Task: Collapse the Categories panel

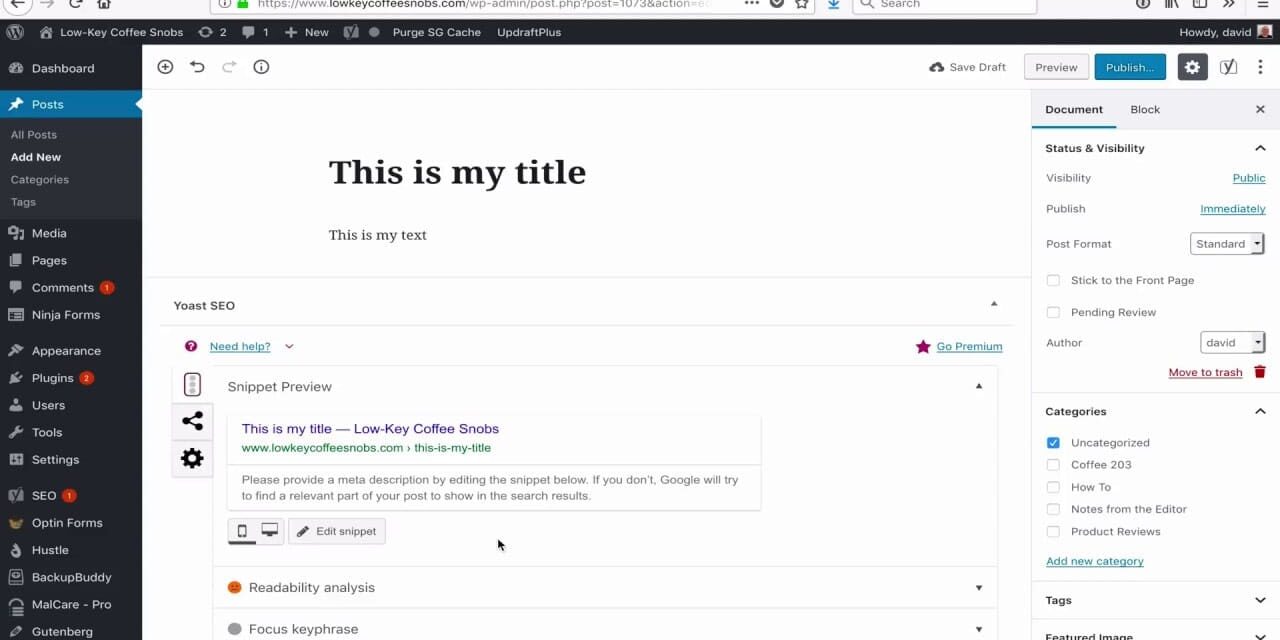Action: [1260, 411]
